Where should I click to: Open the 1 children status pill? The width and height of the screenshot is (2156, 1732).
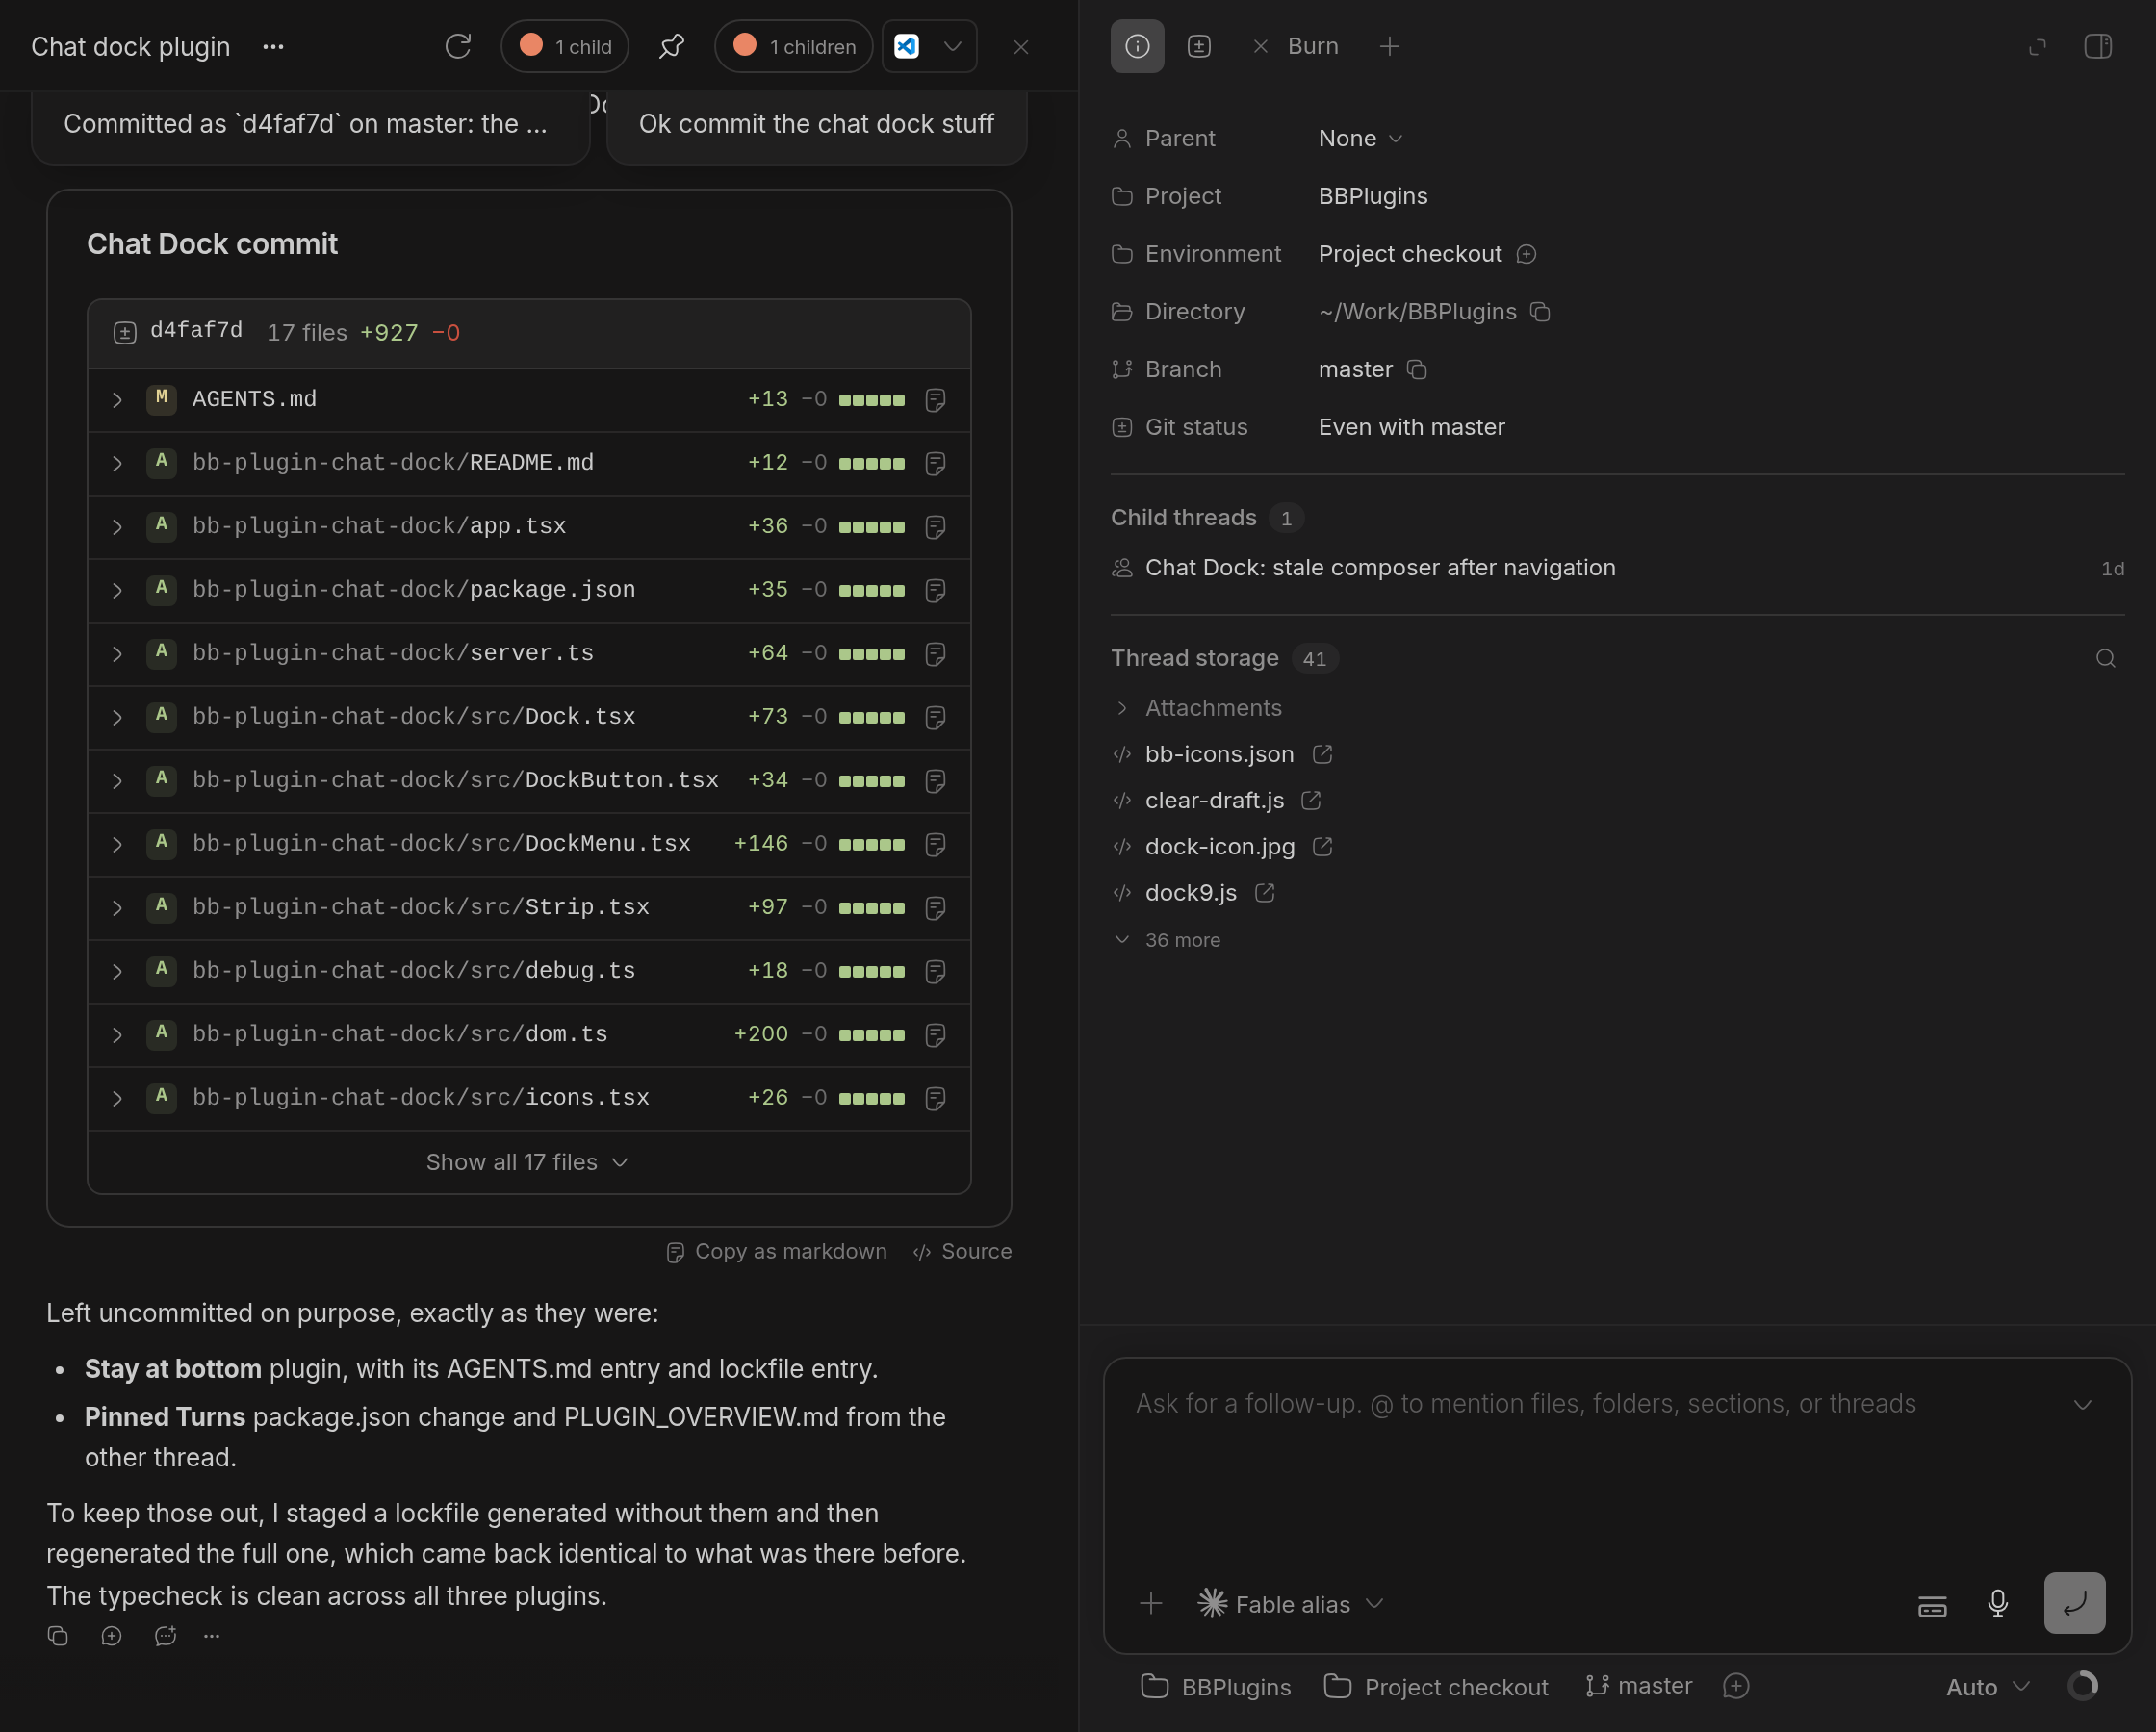point(794,46)
